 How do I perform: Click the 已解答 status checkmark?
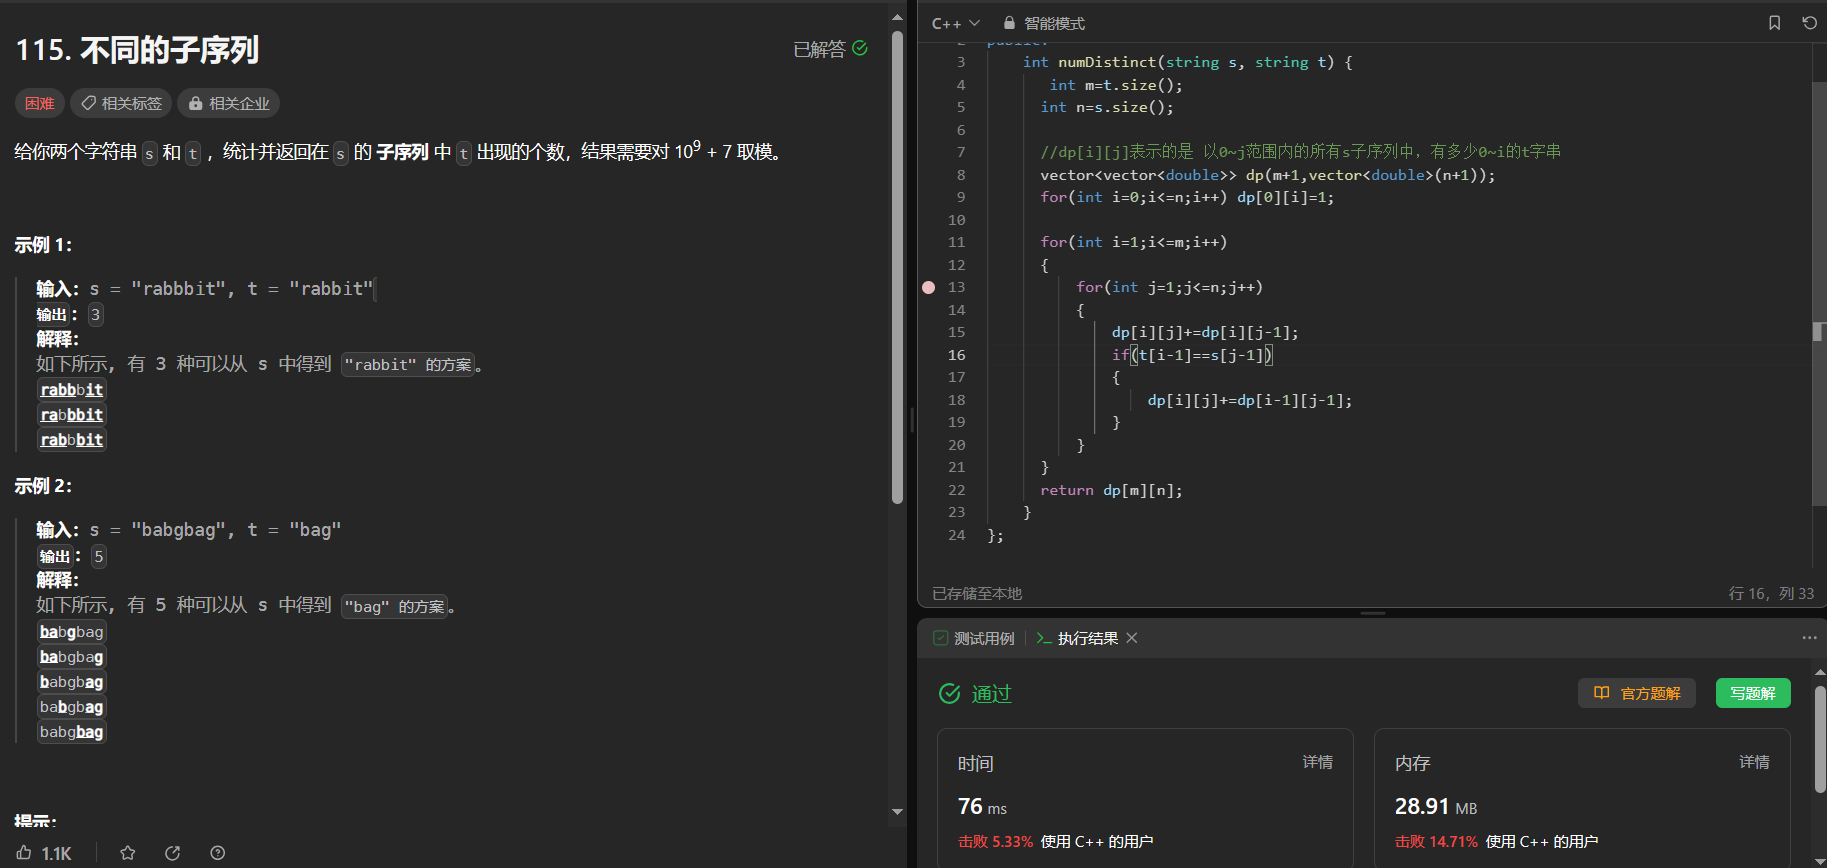coord(860,48)
